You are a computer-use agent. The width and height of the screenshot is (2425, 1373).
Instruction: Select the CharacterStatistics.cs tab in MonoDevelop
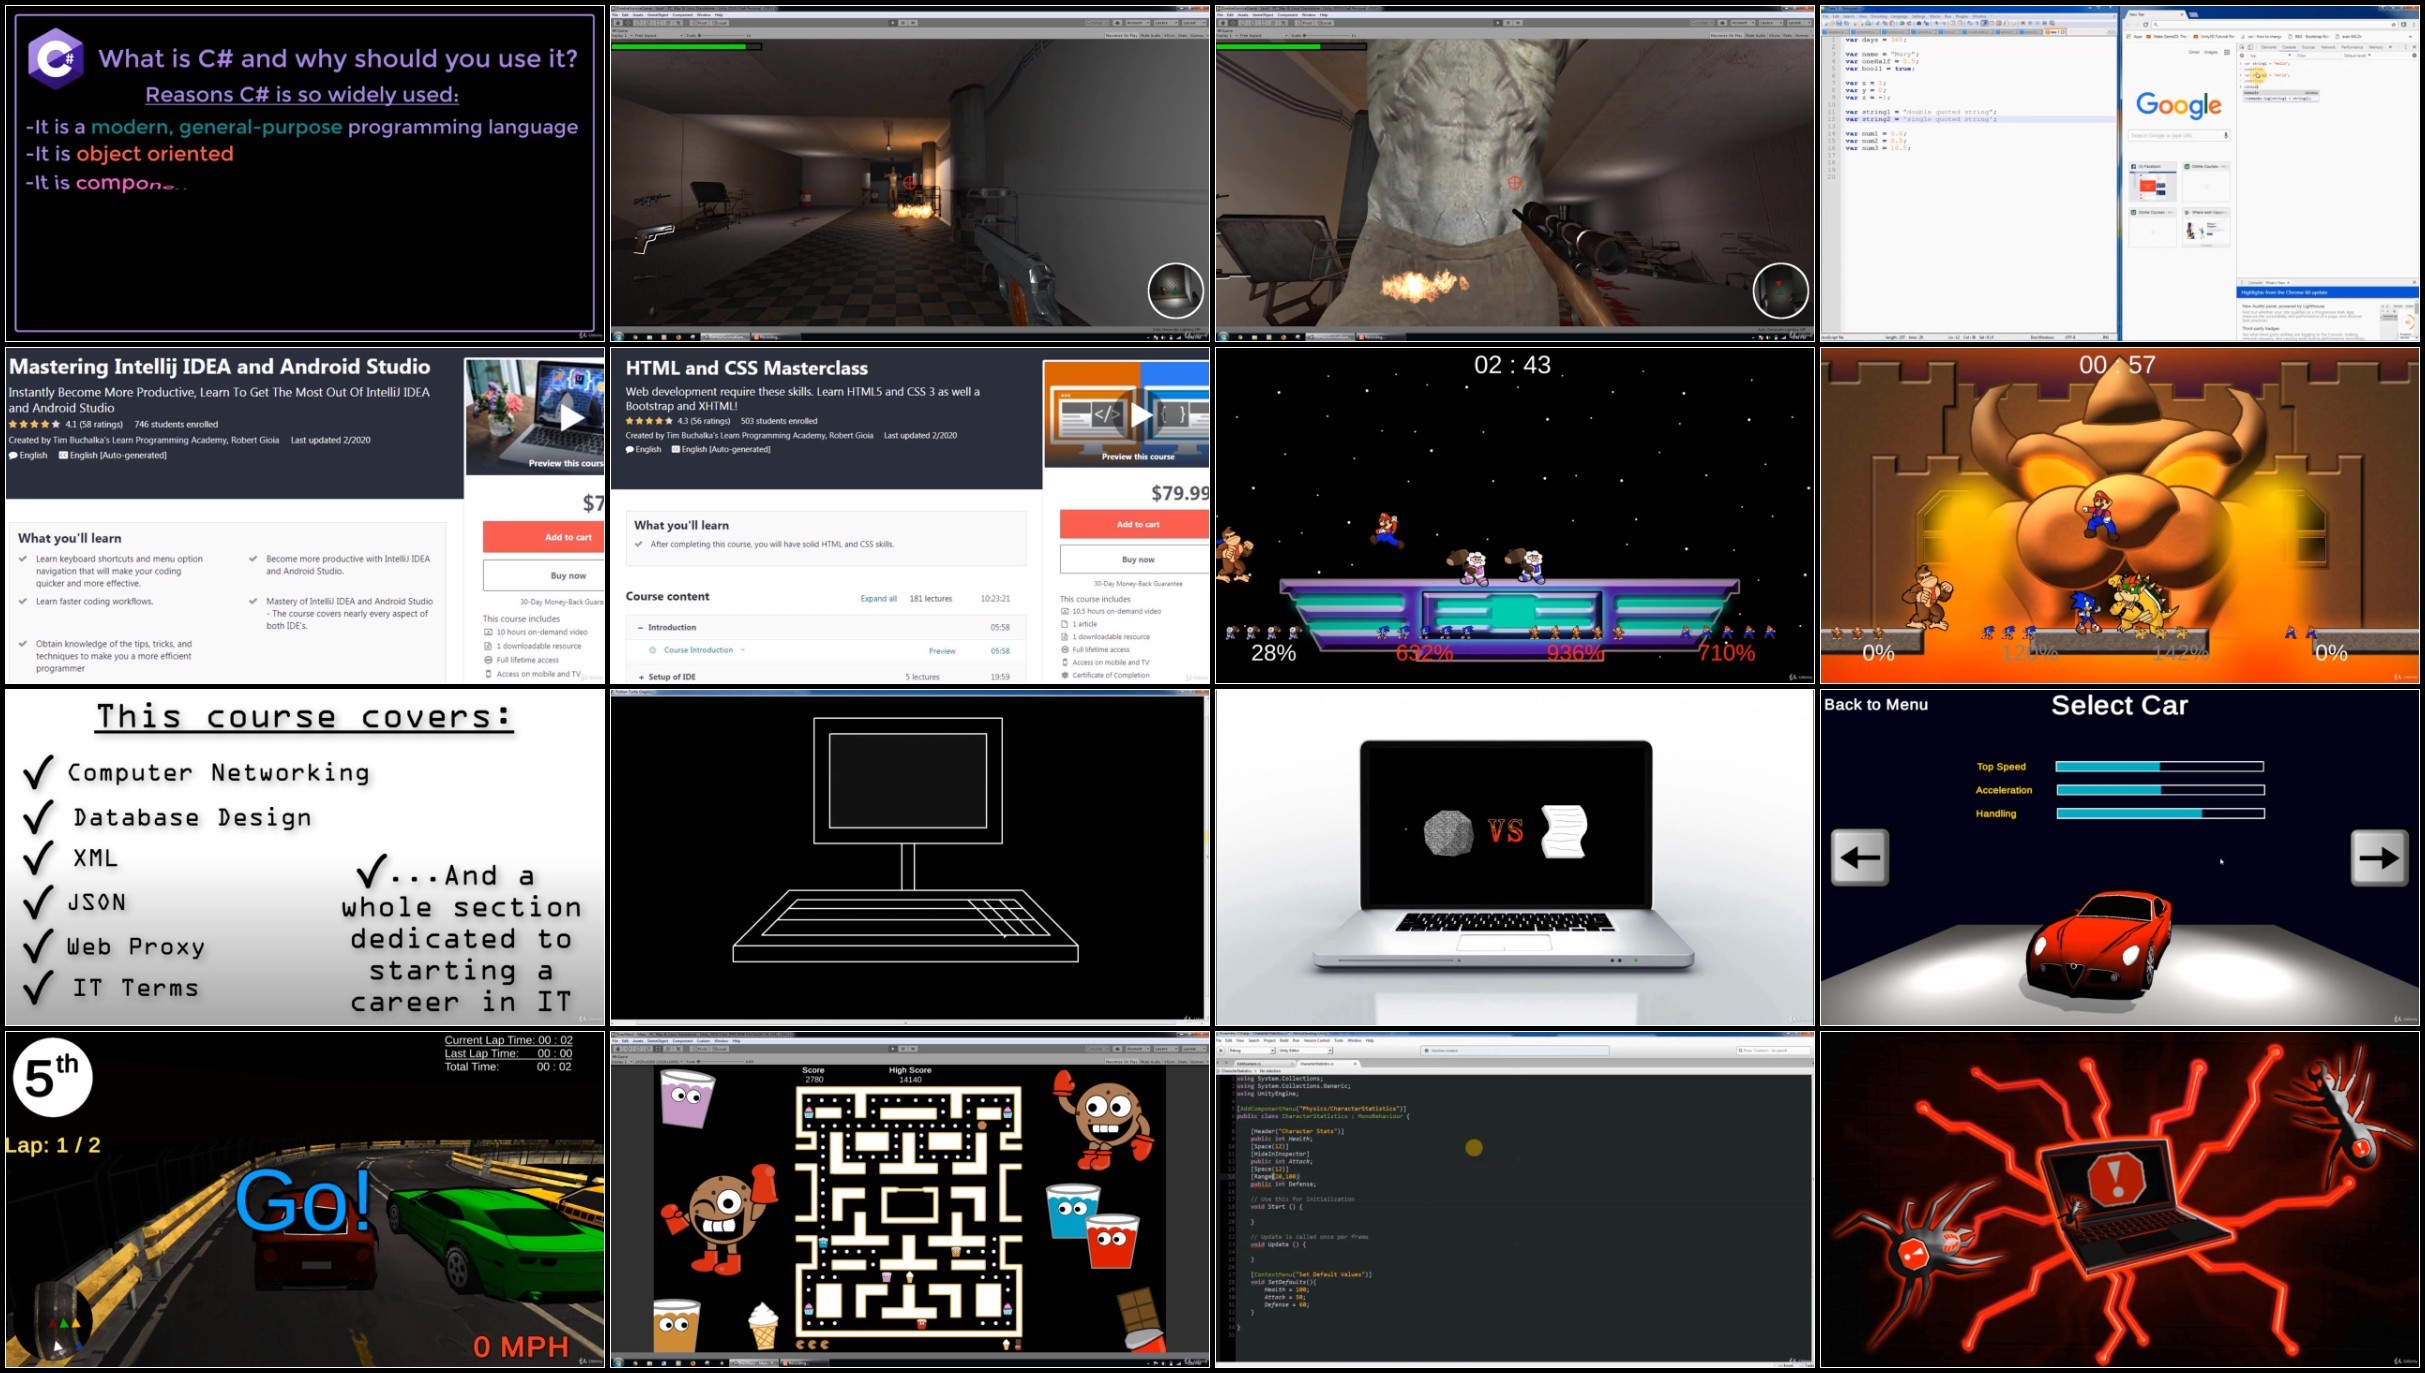(1327, 1063)
